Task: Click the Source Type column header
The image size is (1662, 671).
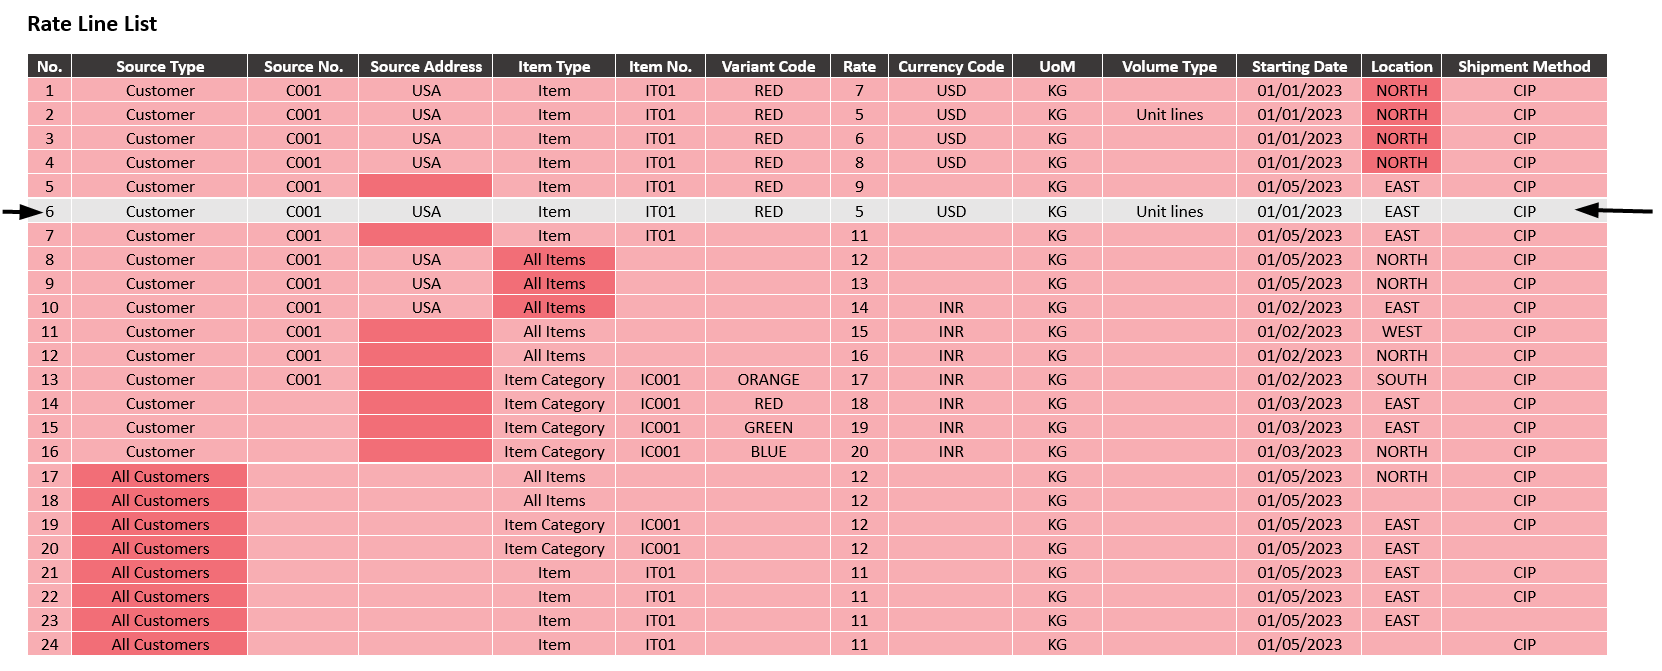Action: (x=160, y=66)
